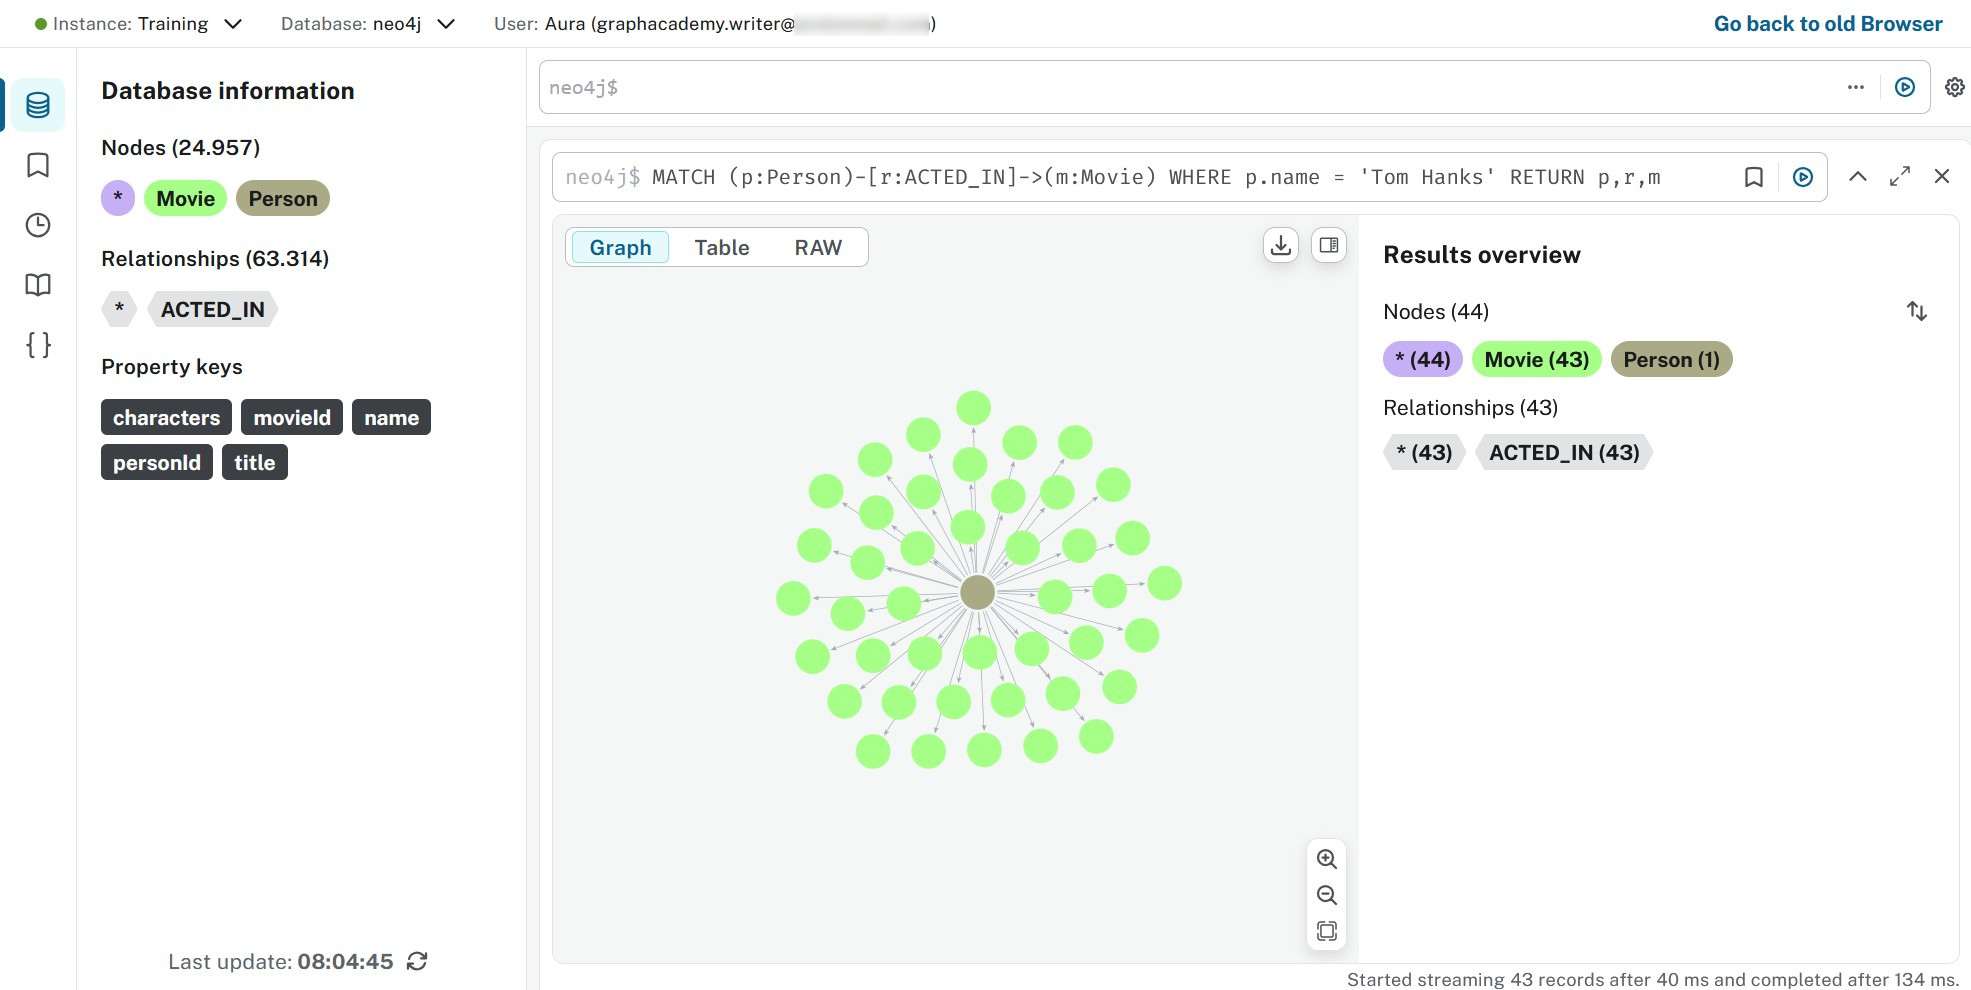
Task: Zoom out of the graph
Action: pyautogui.click(x=1327, y=895)
